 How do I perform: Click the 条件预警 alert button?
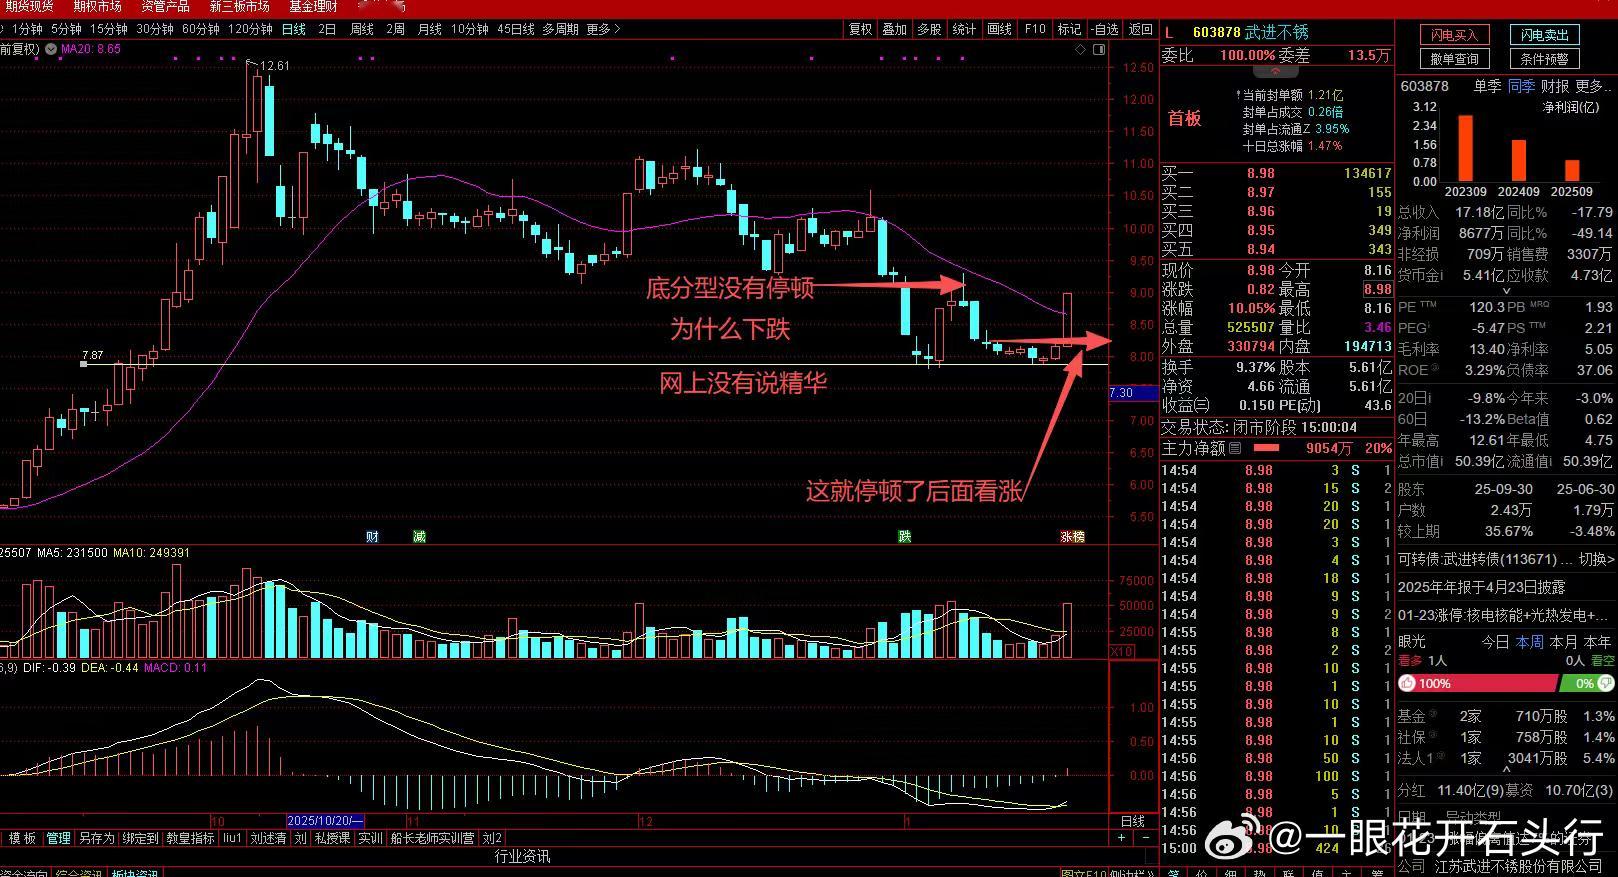(1545, 59)
